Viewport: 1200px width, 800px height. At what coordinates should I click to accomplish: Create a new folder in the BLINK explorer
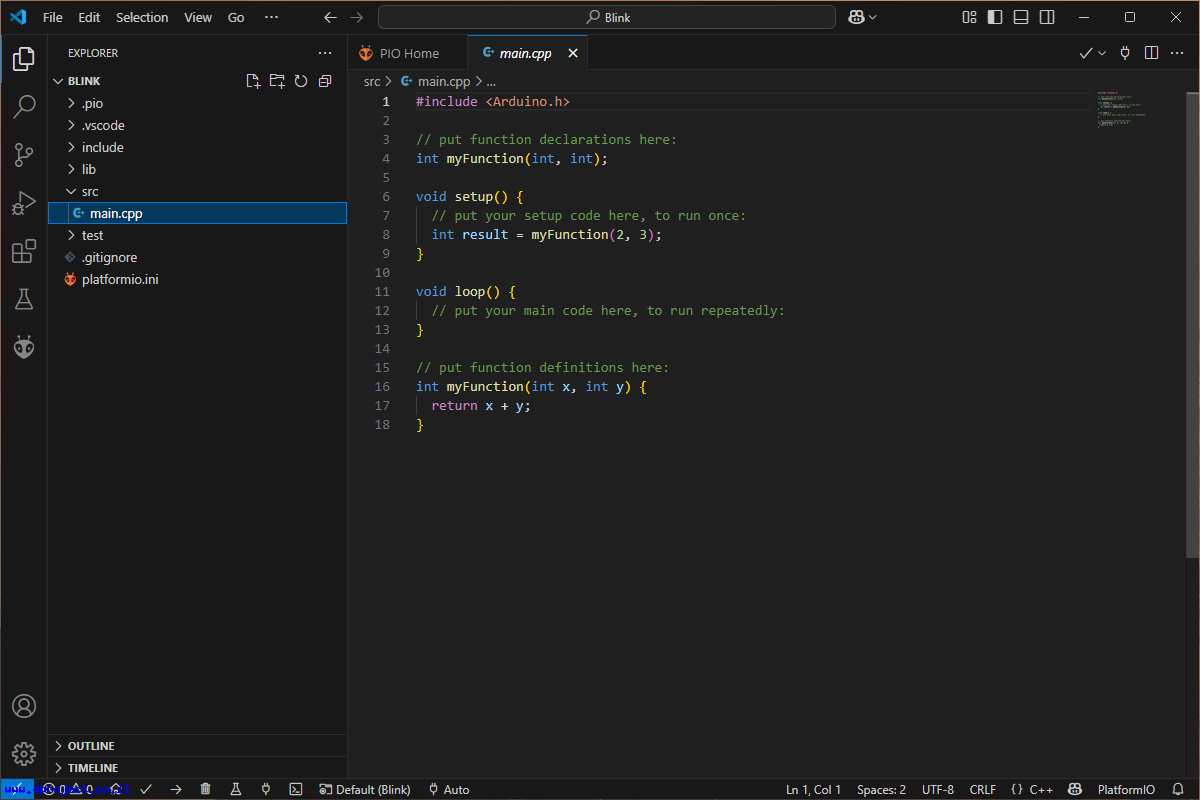277,81
